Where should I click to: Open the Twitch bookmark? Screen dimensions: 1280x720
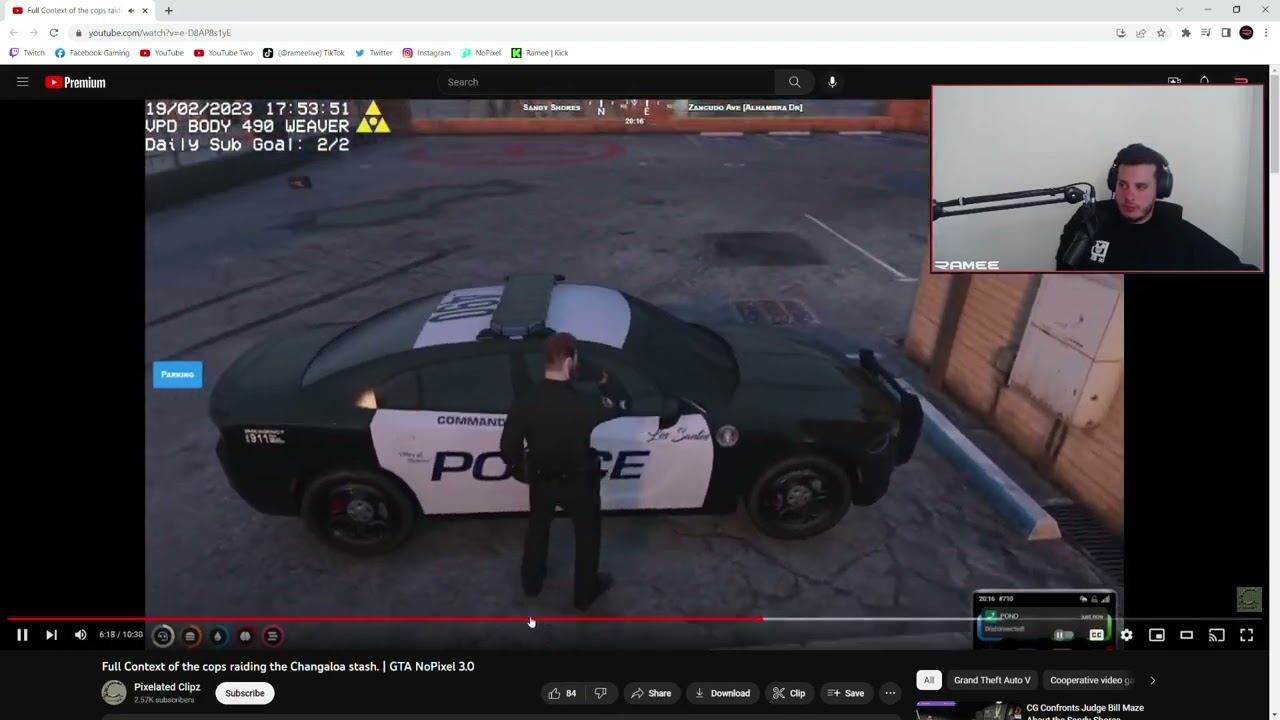point(27,53)
